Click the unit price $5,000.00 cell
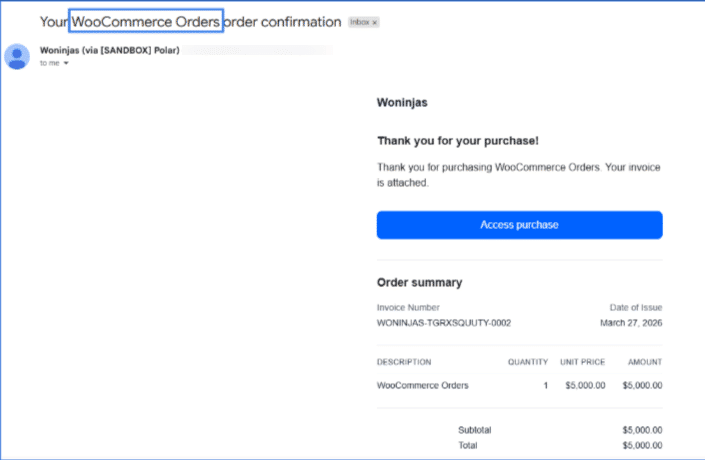Image resolution: width=705 pixels, height=460 pixels. (585, 385)
